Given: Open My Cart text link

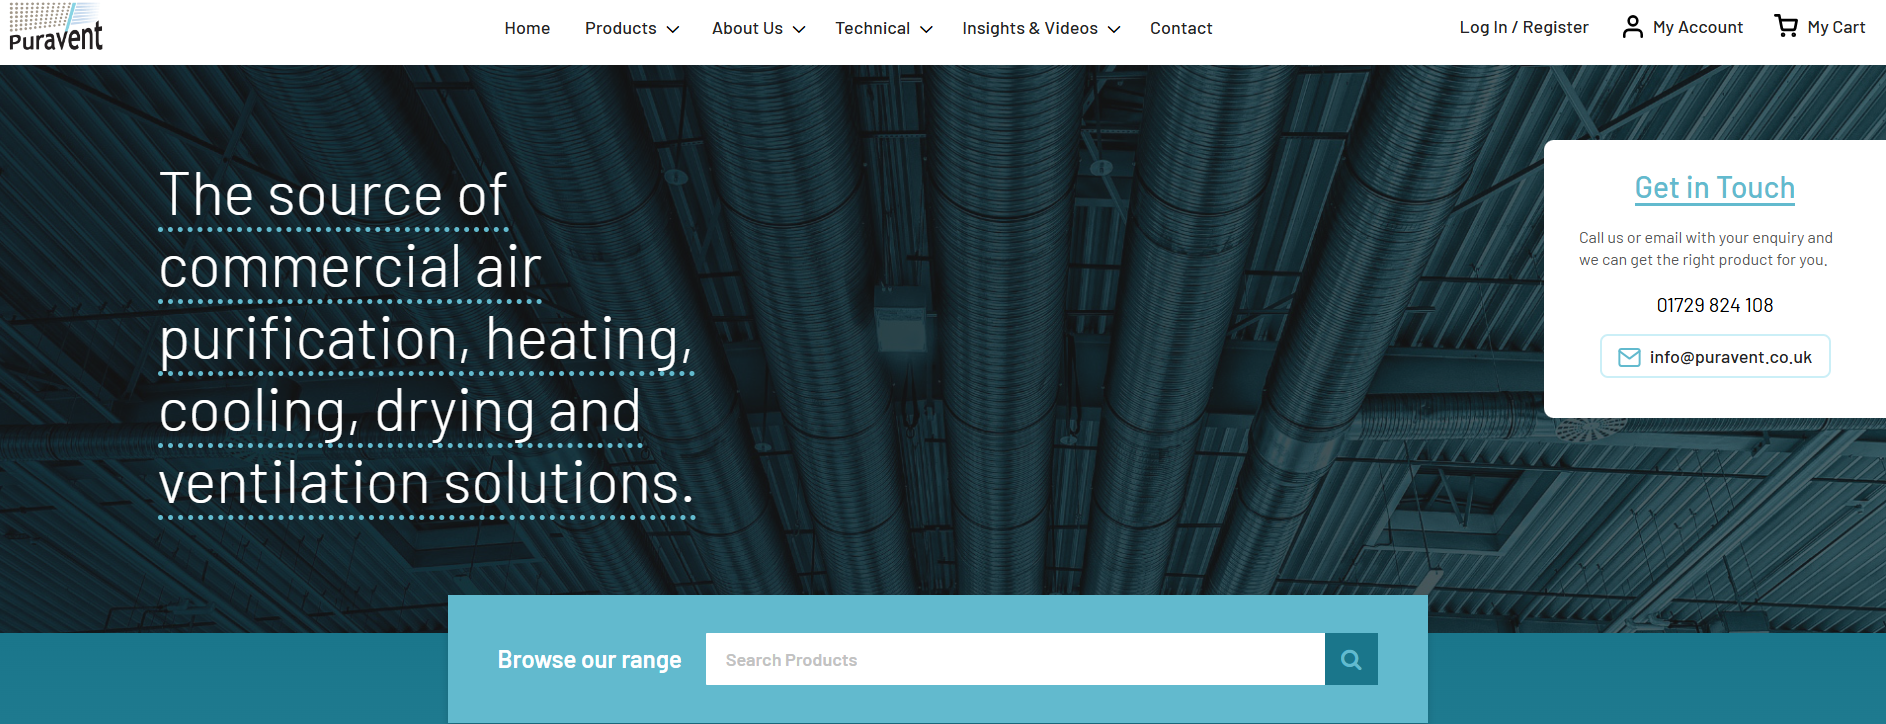Looking at the screenshot, I should (1836, 27).
